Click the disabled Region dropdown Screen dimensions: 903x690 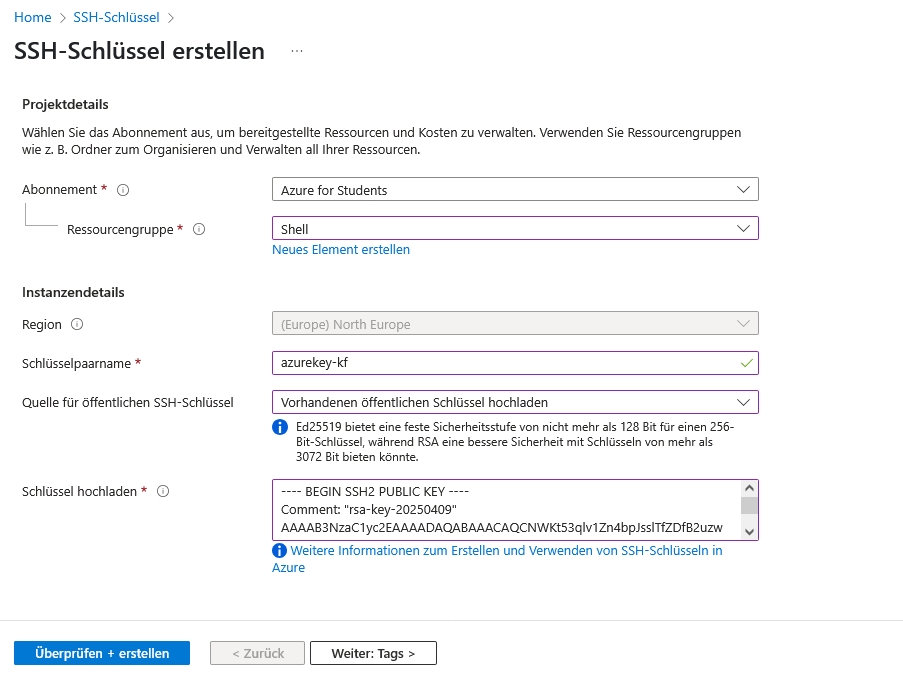[x=514, y=324]
